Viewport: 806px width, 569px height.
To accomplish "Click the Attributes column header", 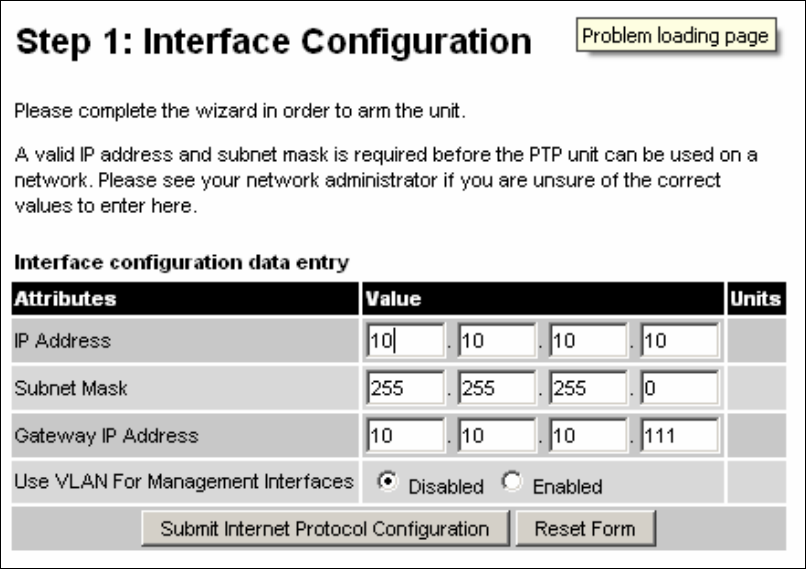I will point(65,298).
